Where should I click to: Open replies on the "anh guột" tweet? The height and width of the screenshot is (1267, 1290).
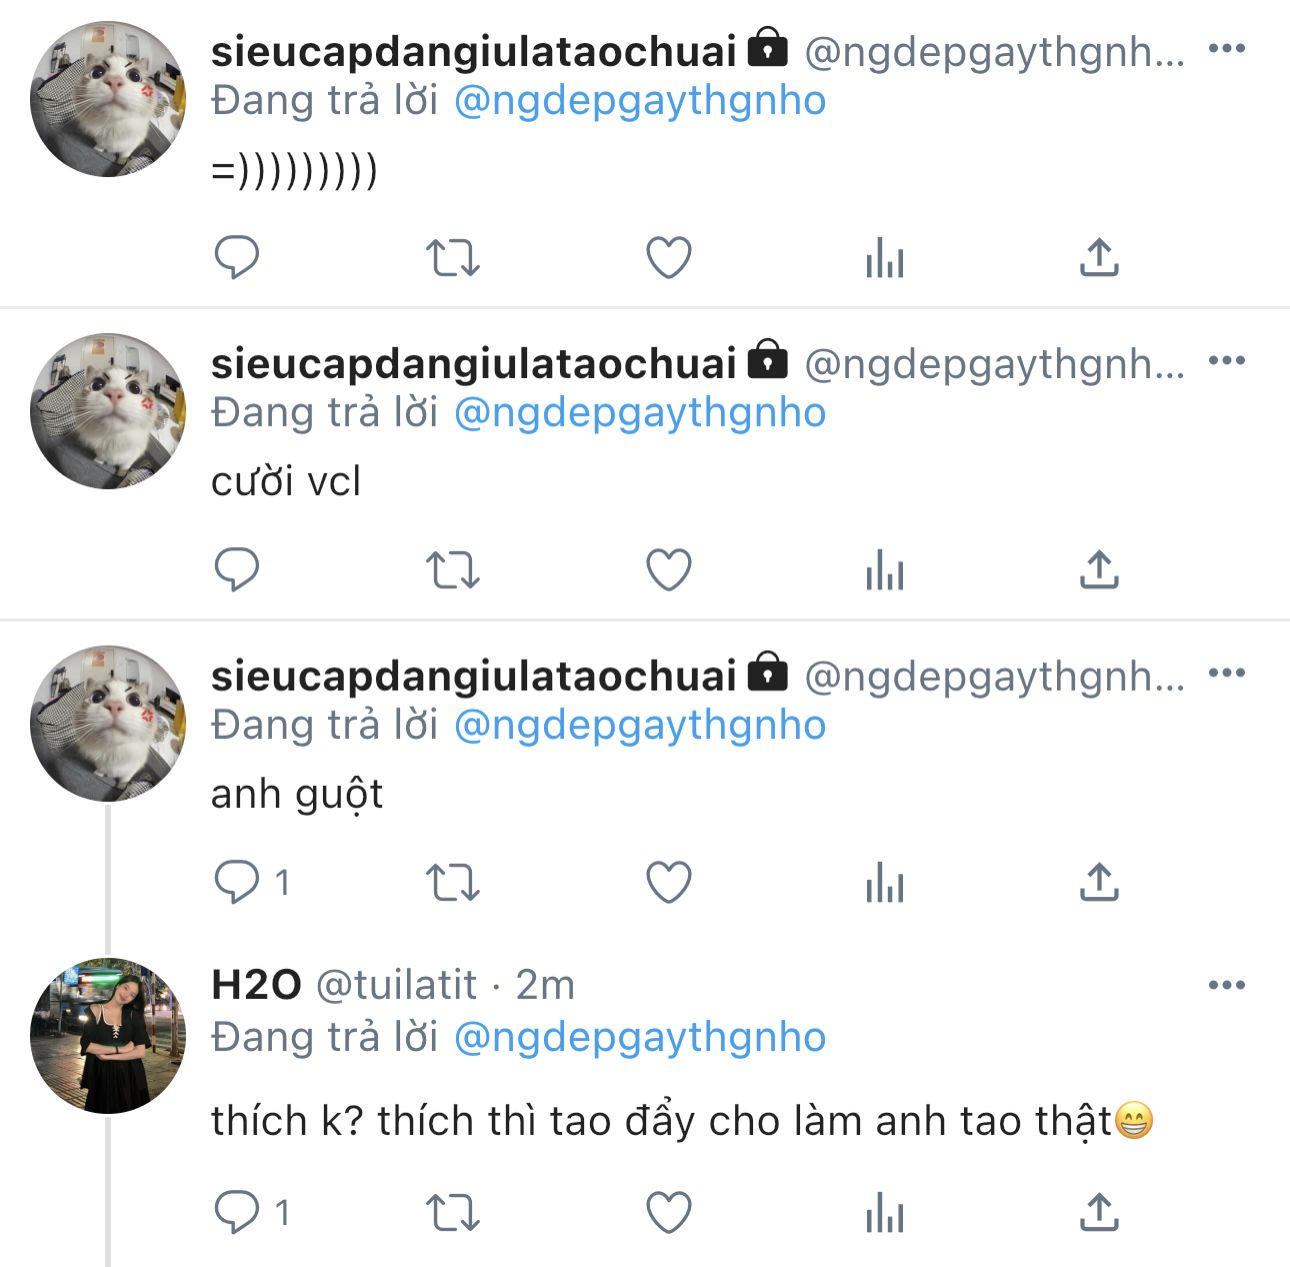coord(237,882)
